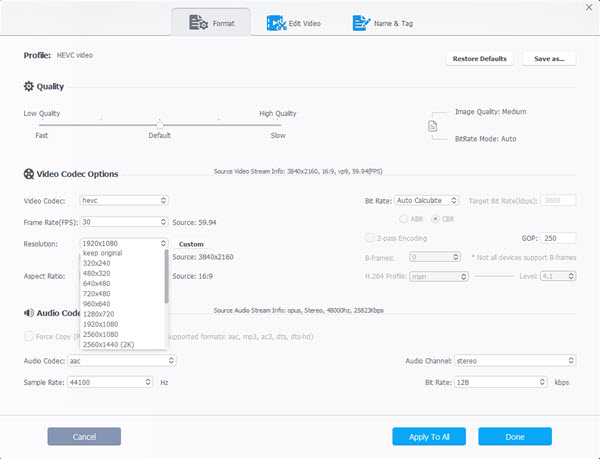Select 2560x1440 (2K) in resolution list

tap(122, 345)
